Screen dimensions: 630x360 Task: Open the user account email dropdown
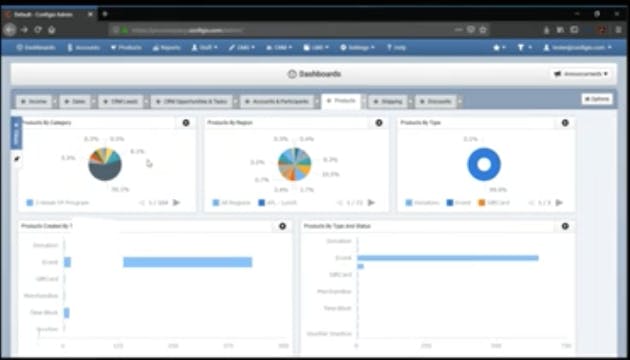pyautogui.click(x=578, y=47)
